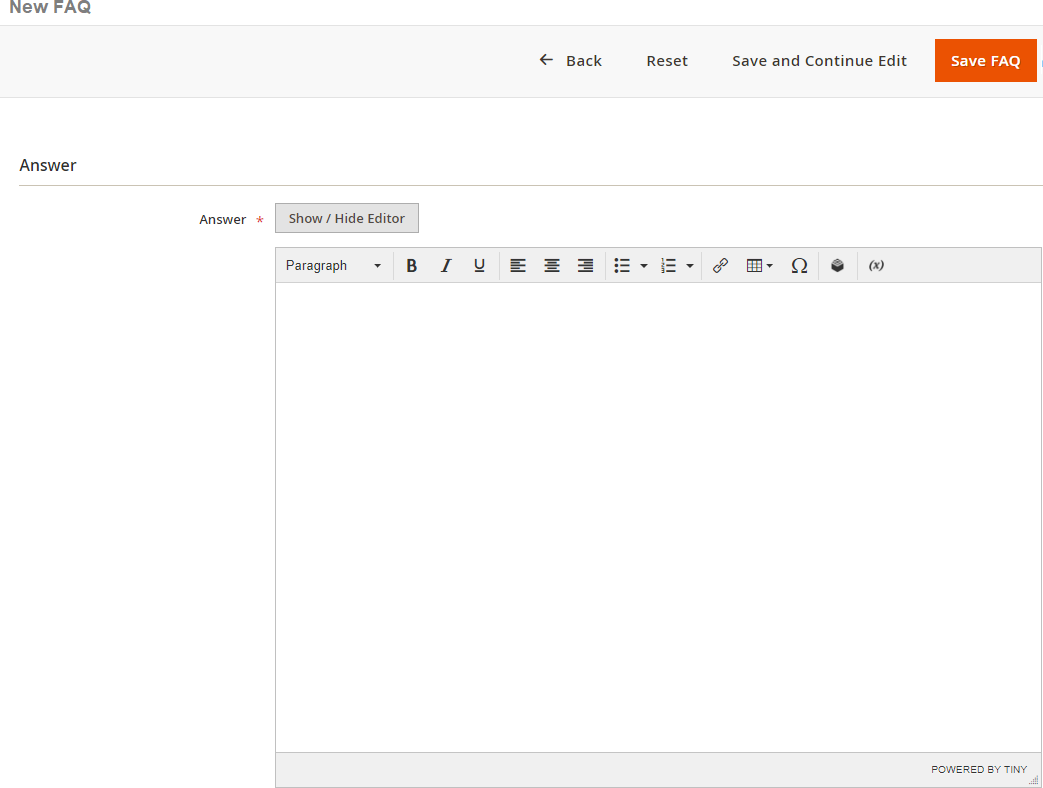Insert a numbered list

pos(669,266)
